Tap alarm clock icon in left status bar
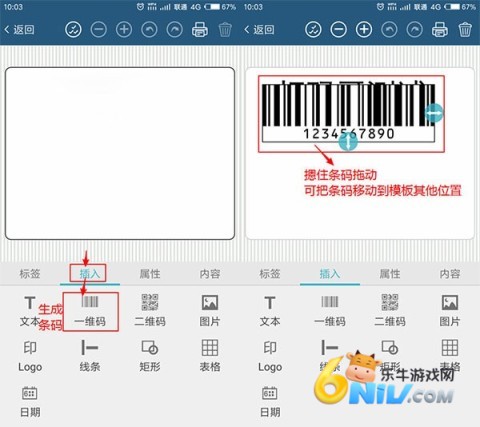480x427 pixels. pos(140,7)
